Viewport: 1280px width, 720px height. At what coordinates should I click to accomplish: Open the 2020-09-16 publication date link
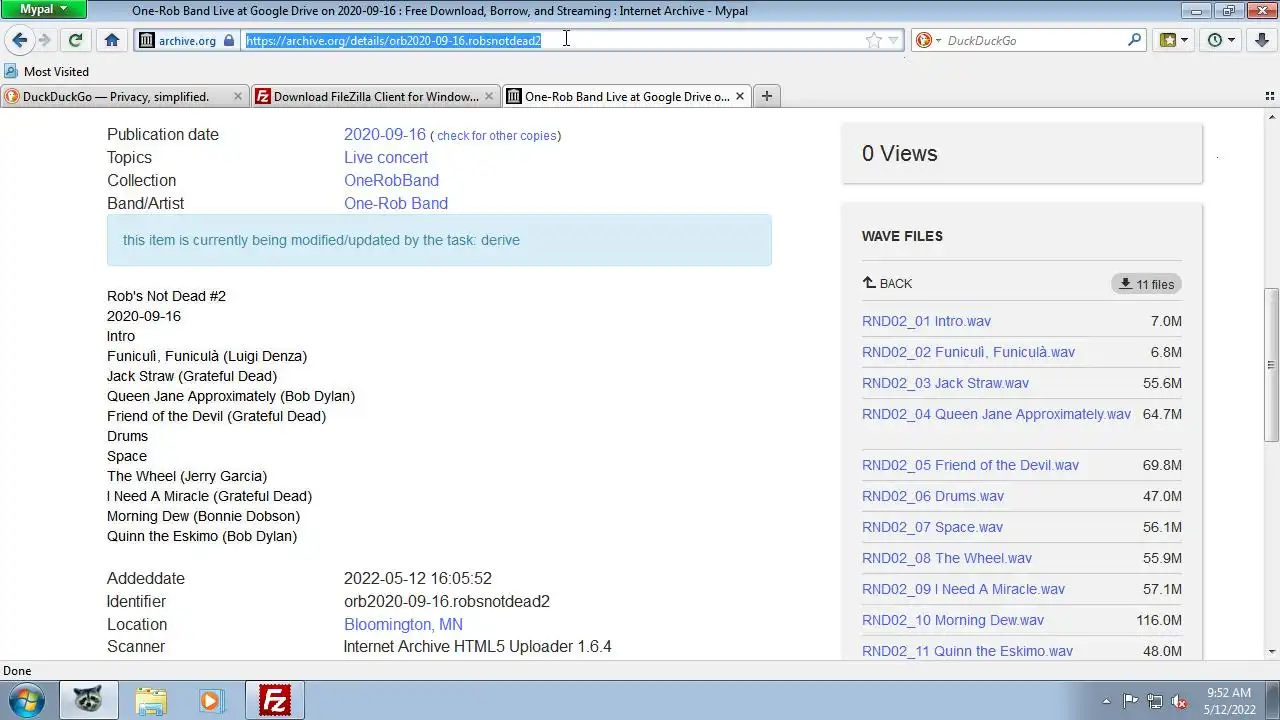pos(385,134)
